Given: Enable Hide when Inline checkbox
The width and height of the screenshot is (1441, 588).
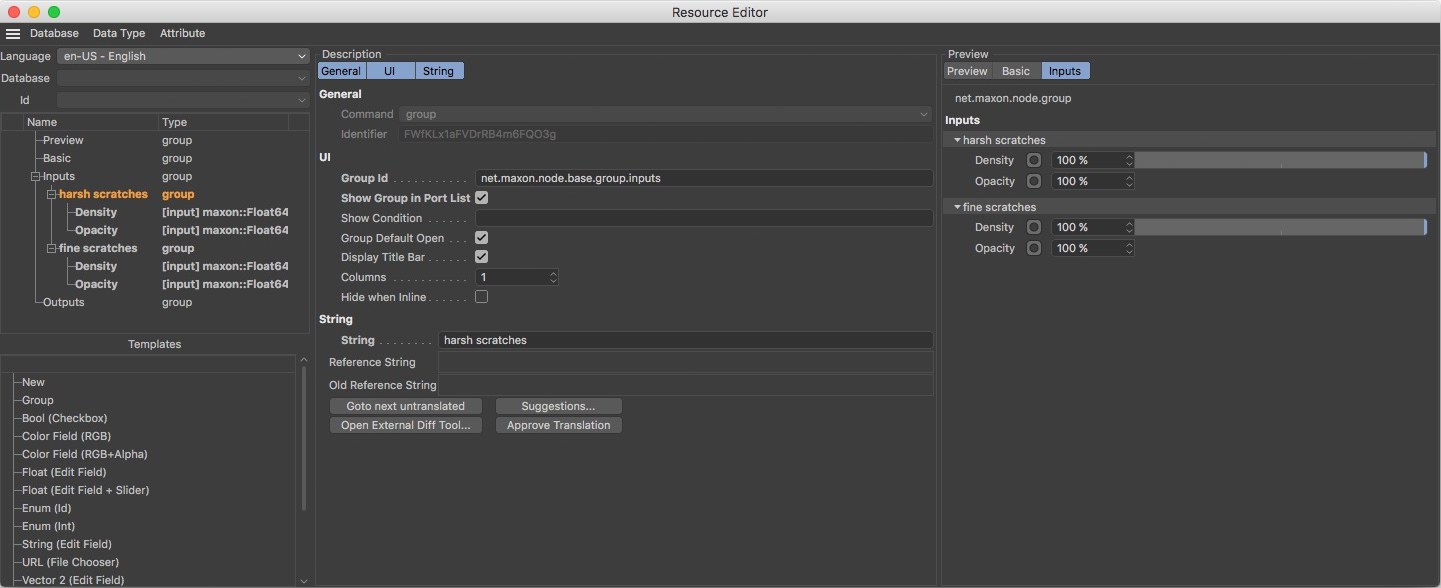Looking at the screenshot, I should point(481,297).
